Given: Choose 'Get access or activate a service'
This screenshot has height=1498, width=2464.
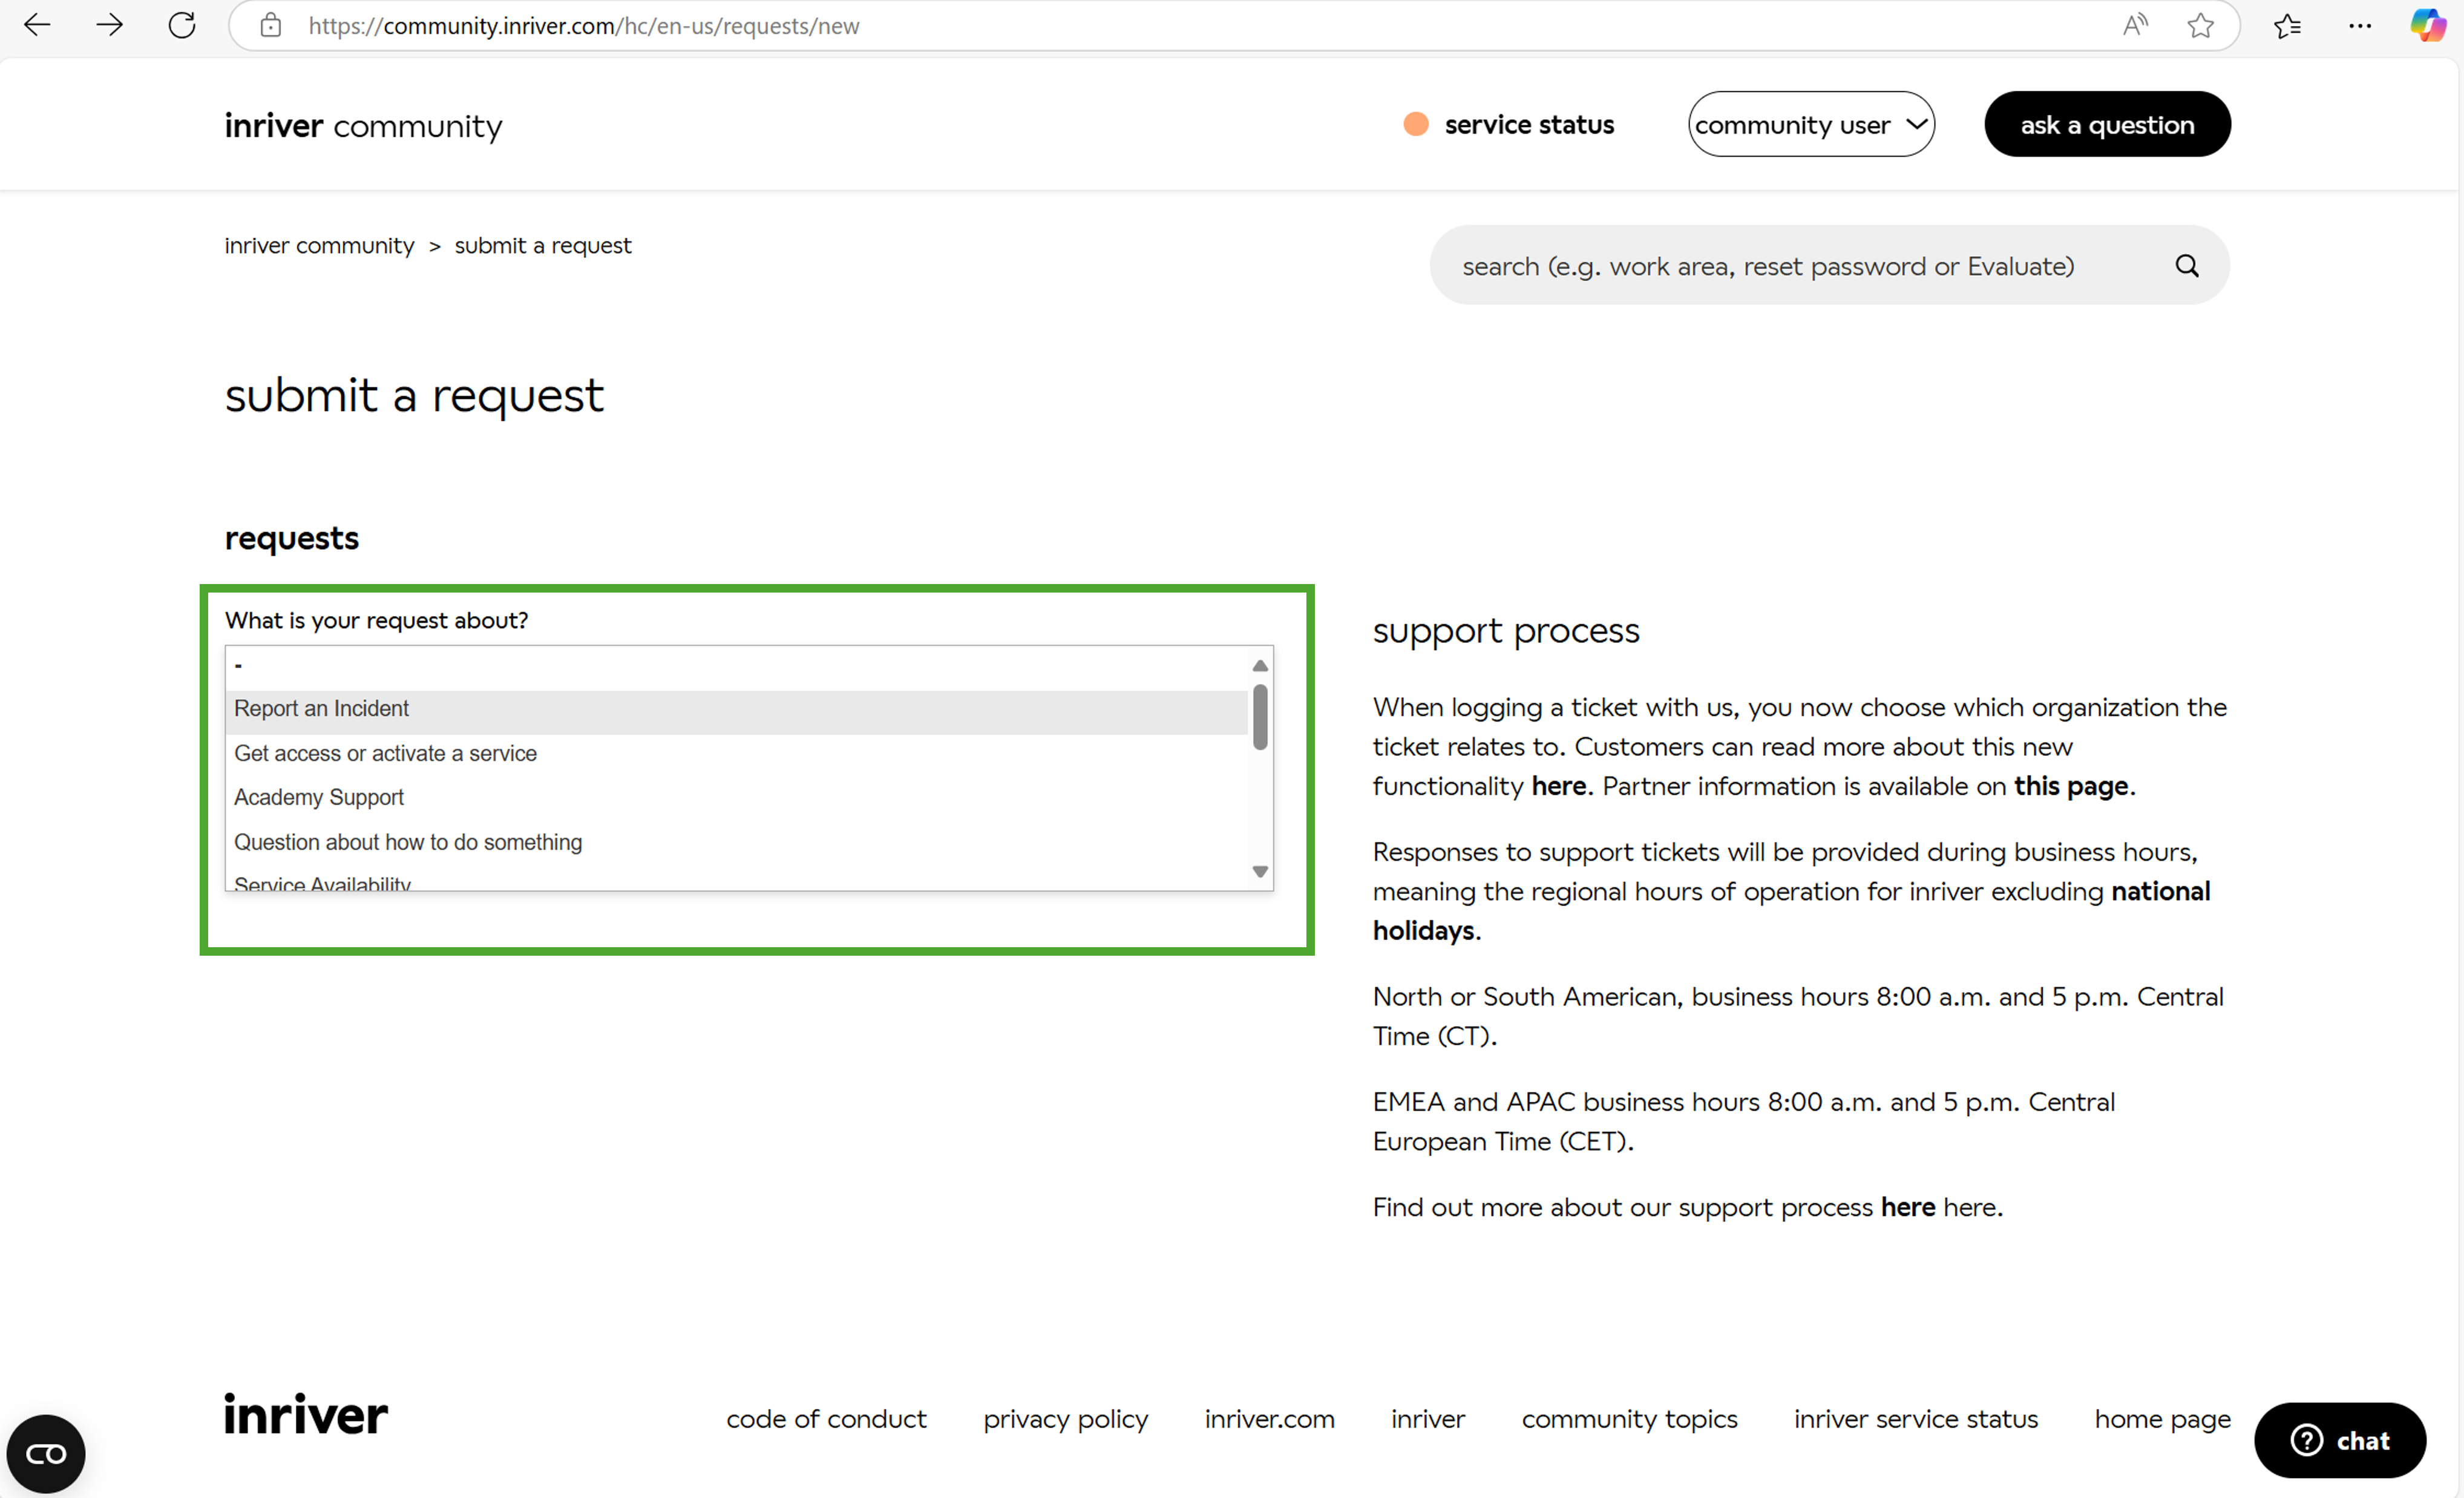Looking at the screenshot, I should tap(736, 753).
